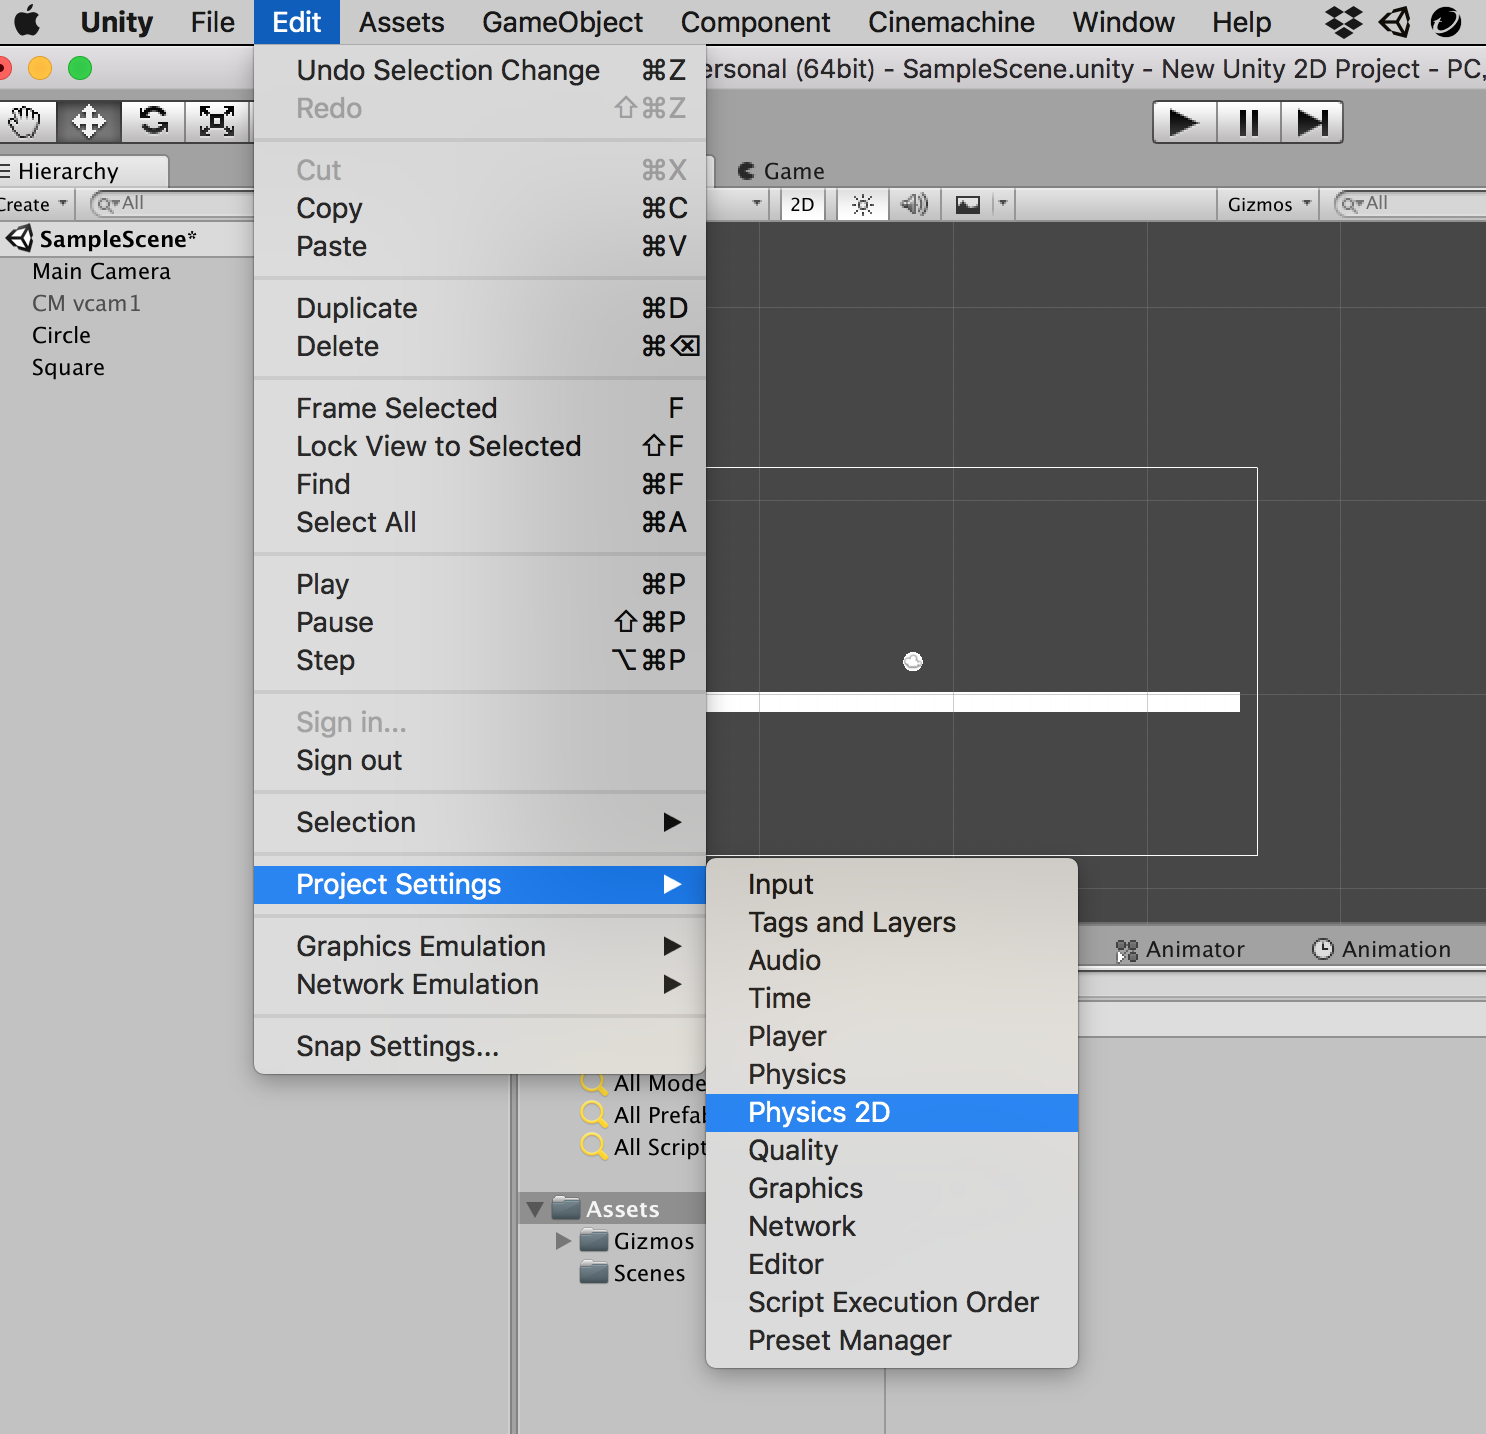The image size is (1486, 1434).
Task: Open the Cinemachine menu
Action: pos(951,22)
